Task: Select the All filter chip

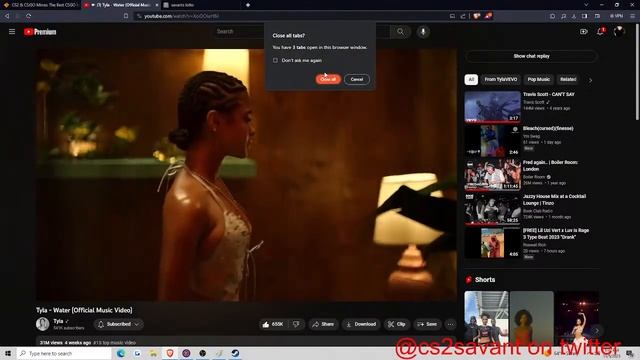Action: (471, 79)
